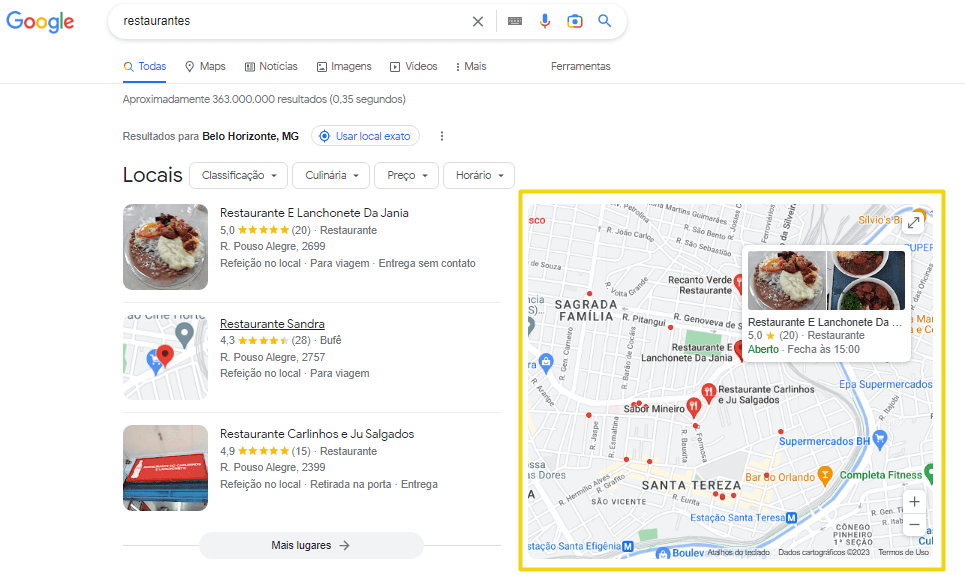Click the Boulev shopping map pin
This screenshot has height=575, width=965.
point(663,553)
